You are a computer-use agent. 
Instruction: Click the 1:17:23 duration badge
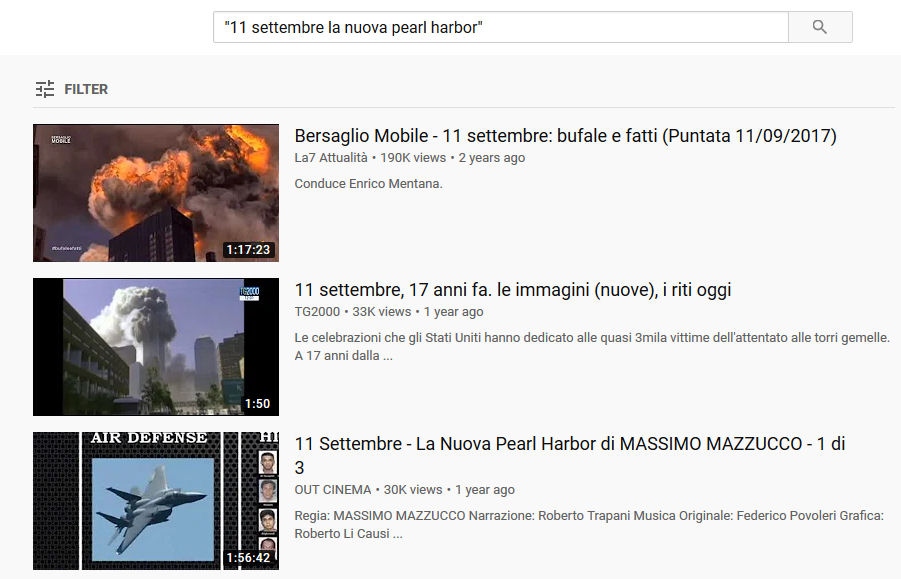[249, 250]
